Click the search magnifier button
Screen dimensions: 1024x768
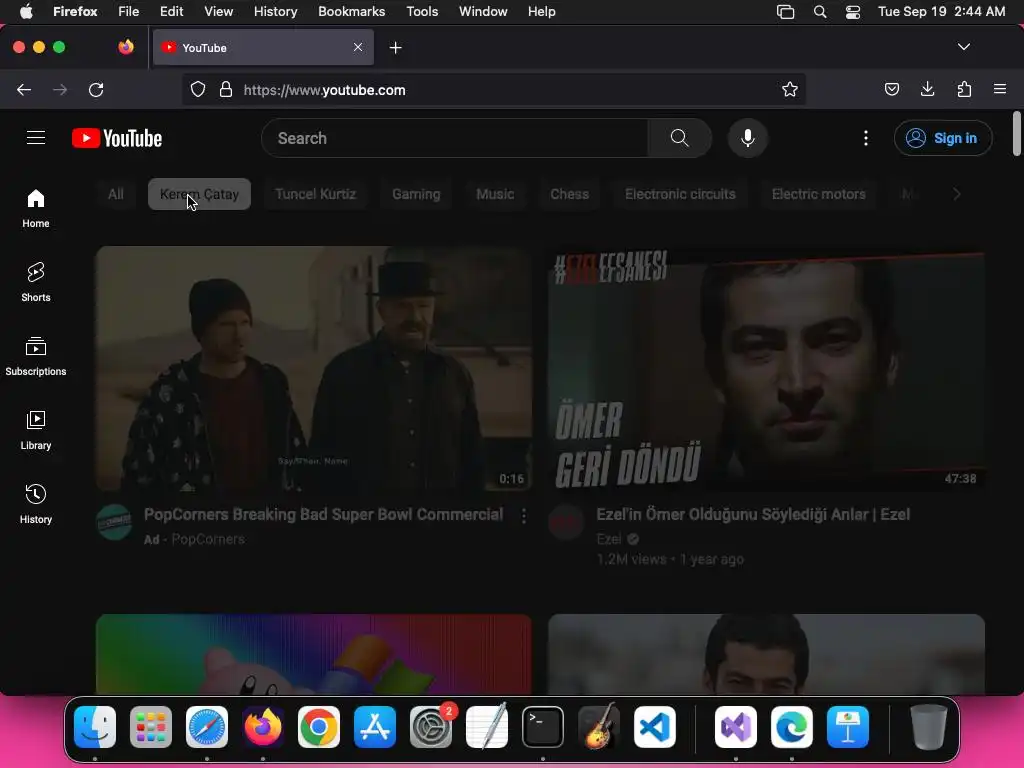click(x=679, y=138)
